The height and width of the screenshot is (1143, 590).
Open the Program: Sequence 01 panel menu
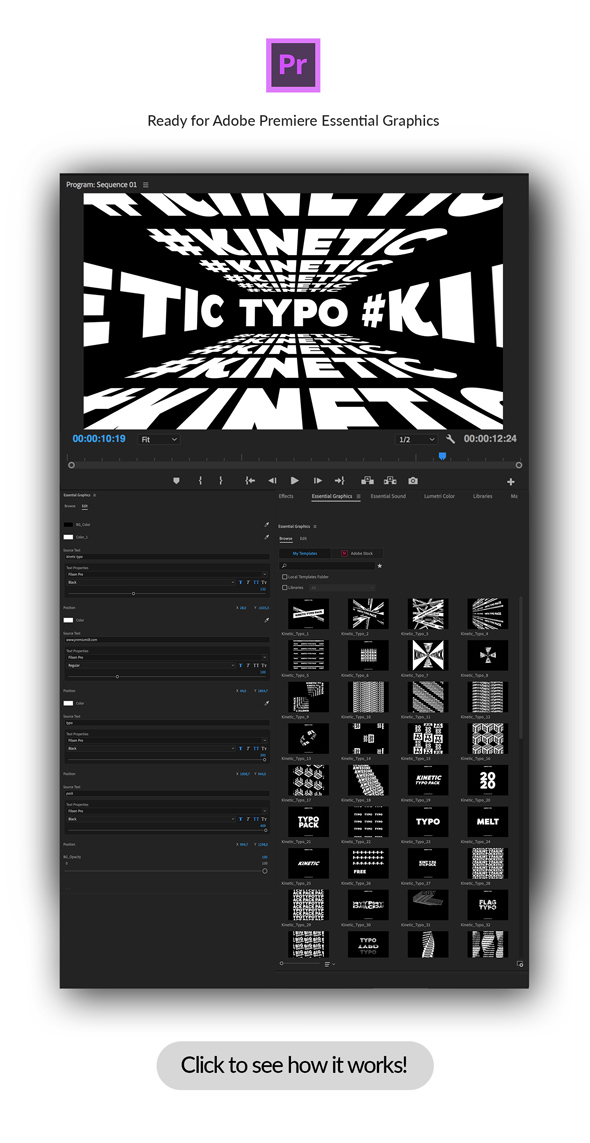pyautogui.click(x=145, y=185)
